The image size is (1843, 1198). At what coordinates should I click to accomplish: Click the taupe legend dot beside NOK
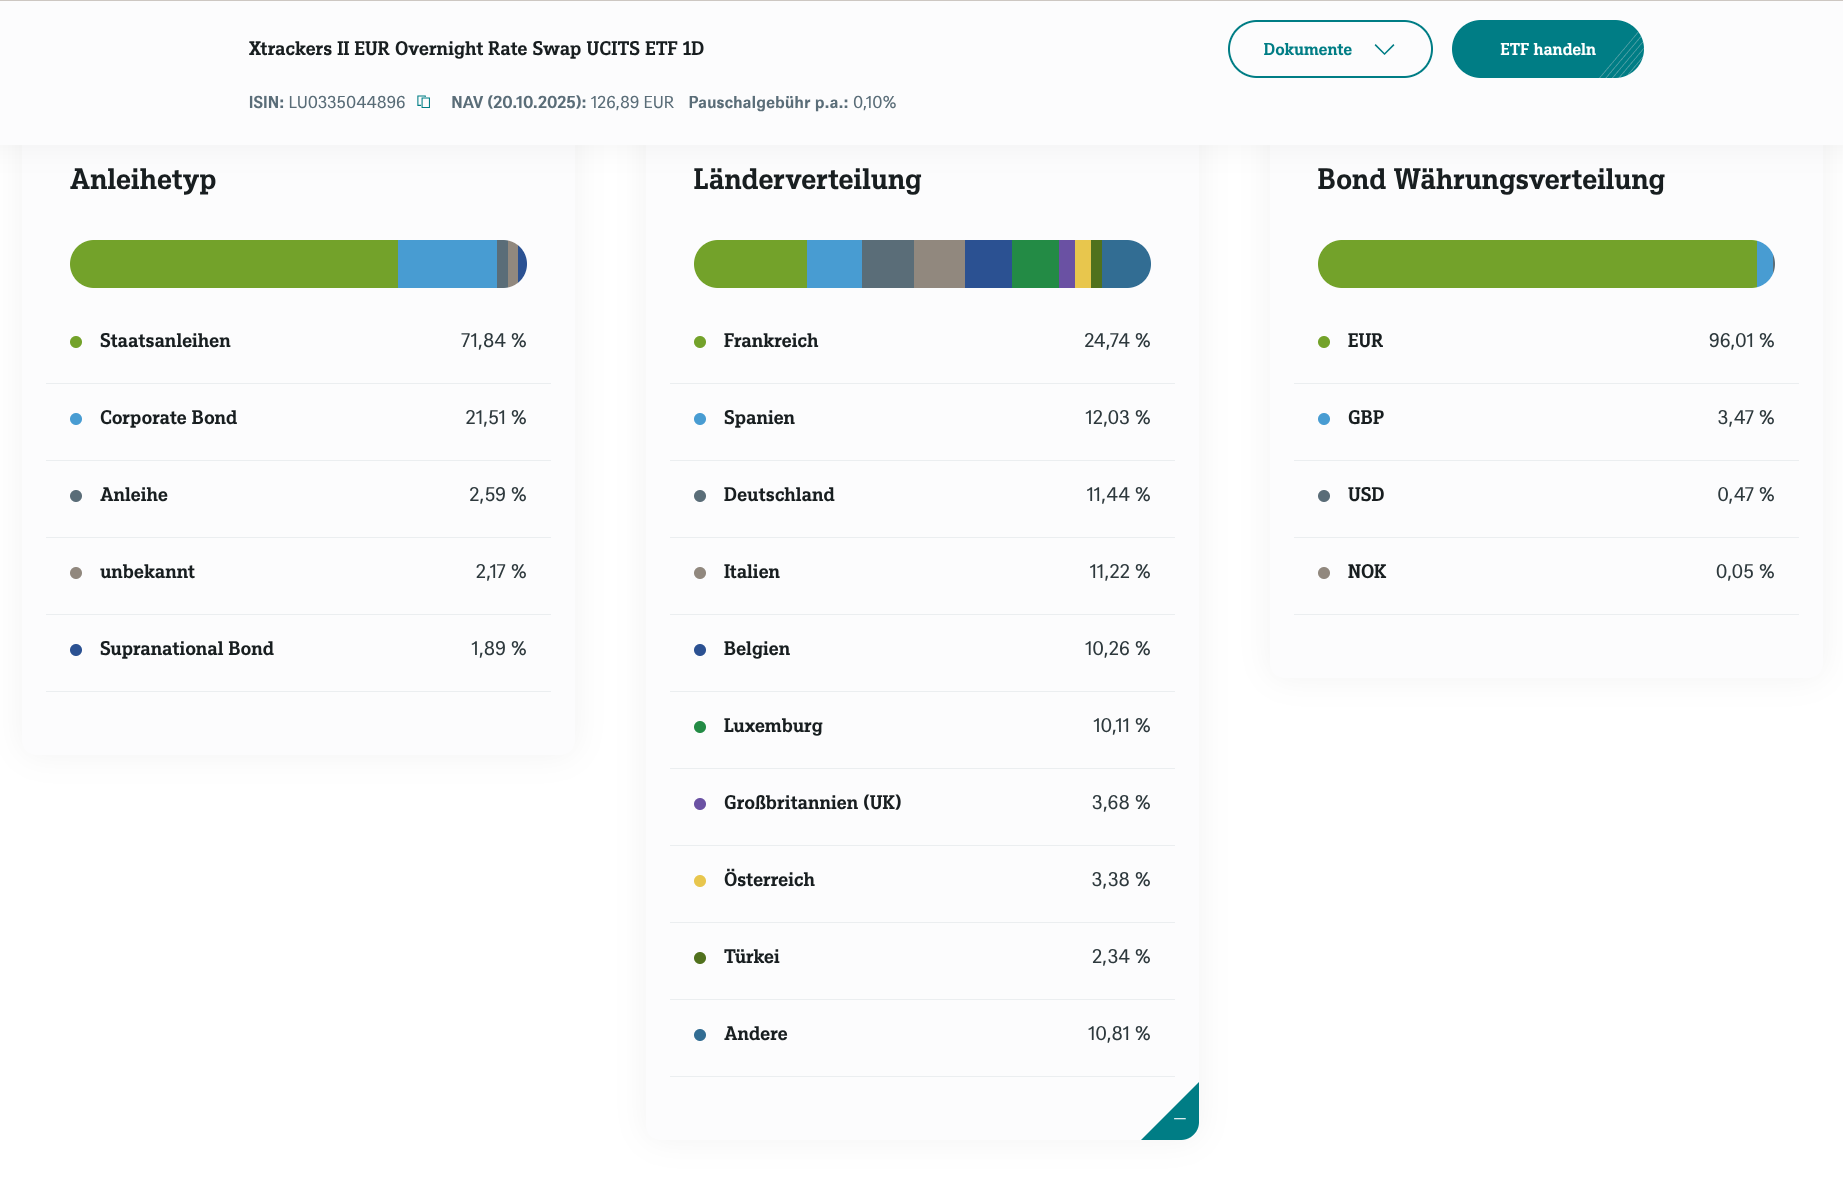click(x=1324, y=573)
